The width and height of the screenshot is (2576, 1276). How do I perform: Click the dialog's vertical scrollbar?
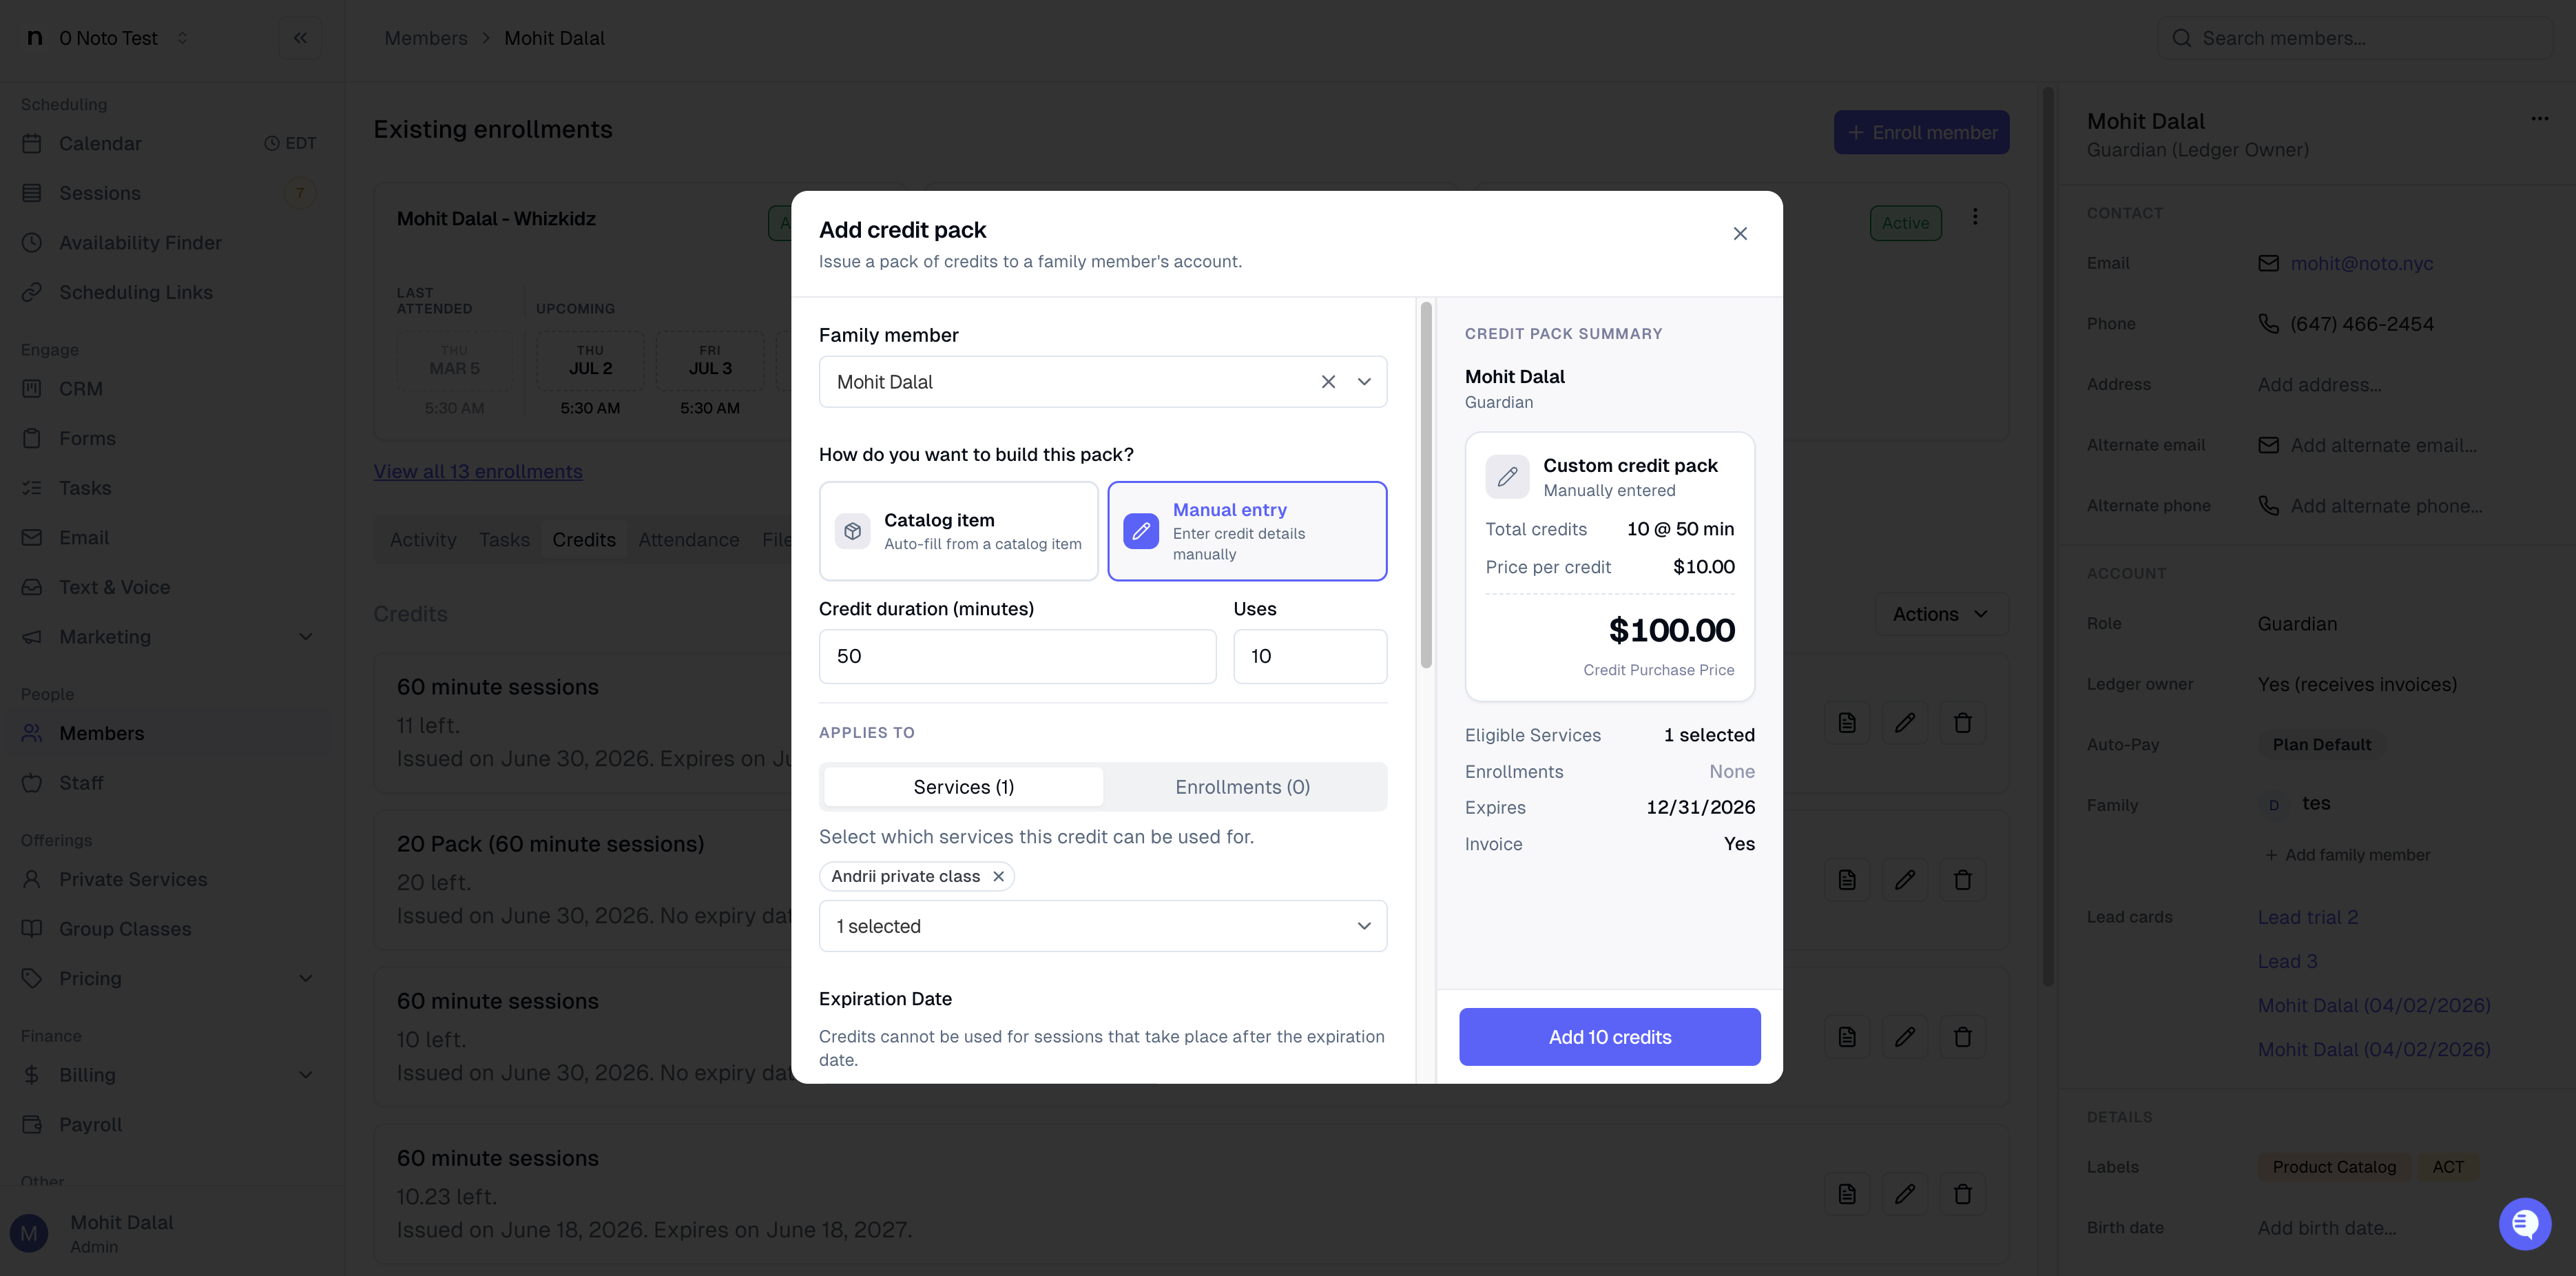[1425, 486]
